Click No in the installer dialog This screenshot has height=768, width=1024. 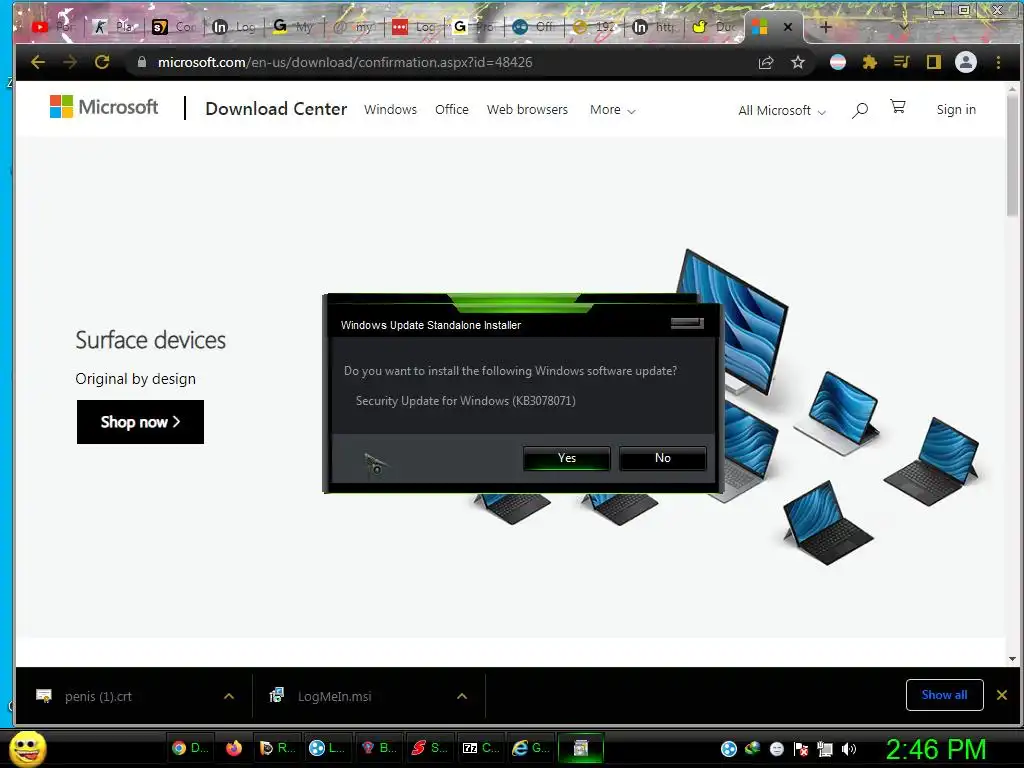(x=662, y=458)
